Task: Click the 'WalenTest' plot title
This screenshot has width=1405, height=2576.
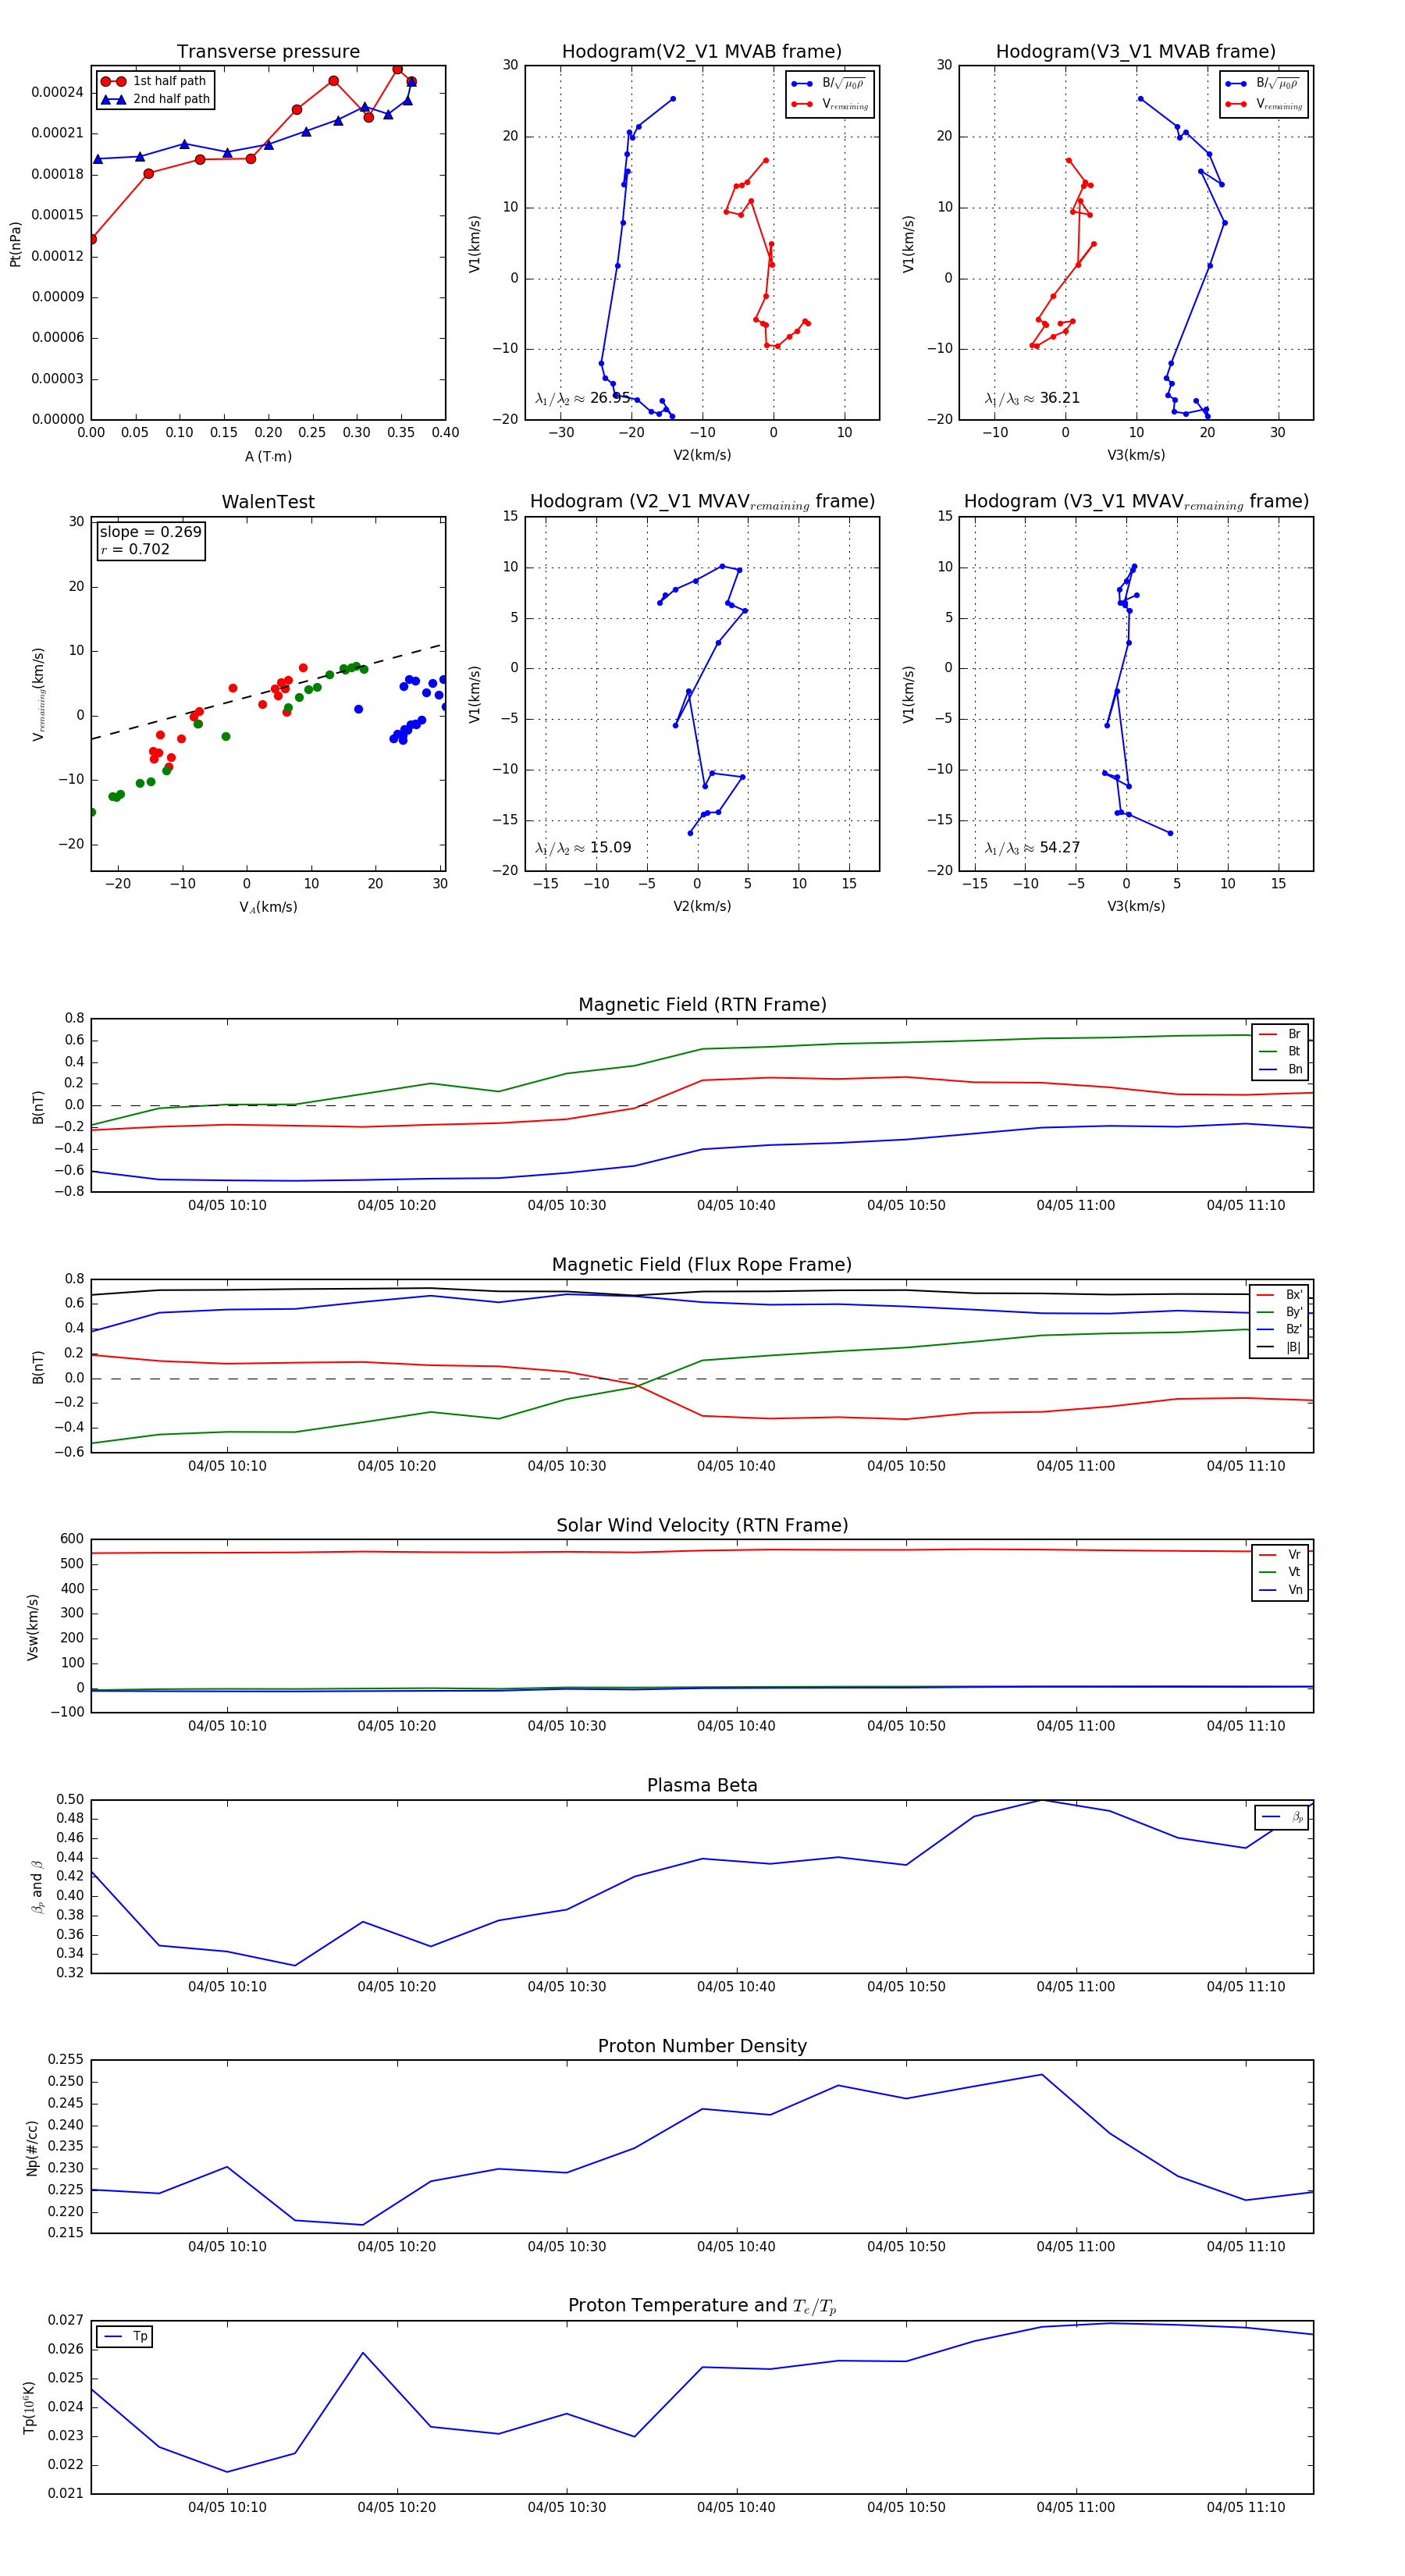Action: coord(268,502)
